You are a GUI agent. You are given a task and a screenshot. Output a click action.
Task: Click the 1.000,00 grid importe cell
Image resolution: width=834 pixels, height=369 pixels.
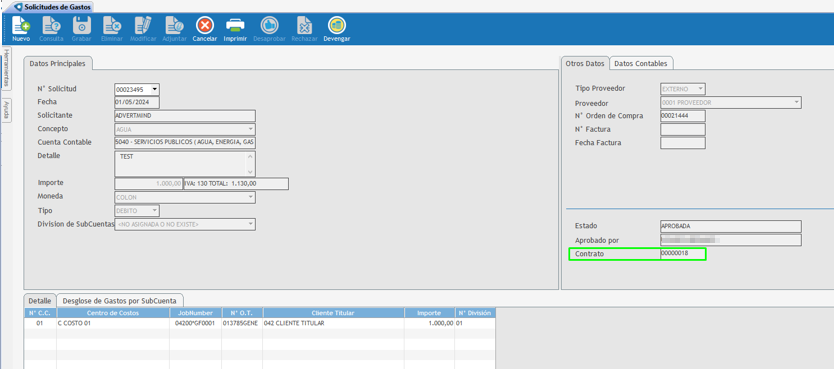click(430, 323)
